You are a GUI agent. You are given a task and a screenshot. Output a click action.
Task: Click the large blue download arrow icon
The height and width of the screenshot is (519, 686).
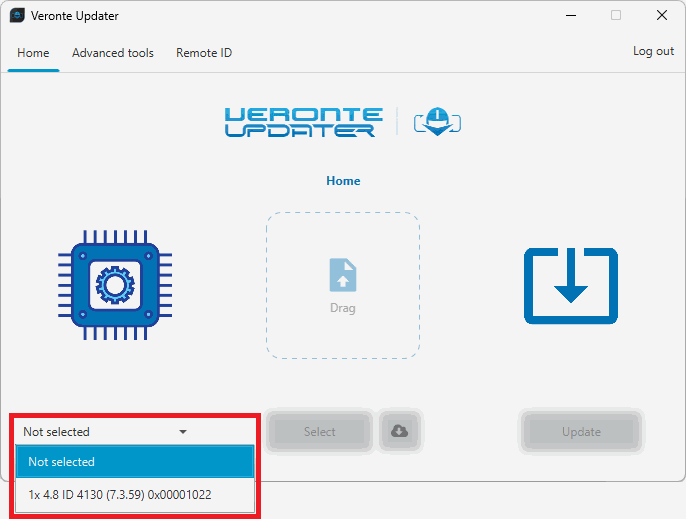click(570, 286)
